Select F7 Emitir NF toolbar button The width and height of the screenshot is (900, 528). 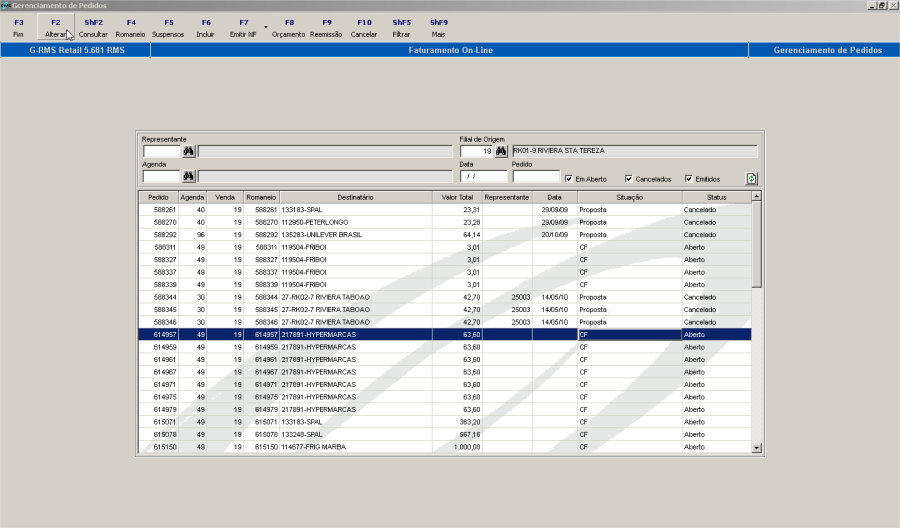tap(243, 28)
